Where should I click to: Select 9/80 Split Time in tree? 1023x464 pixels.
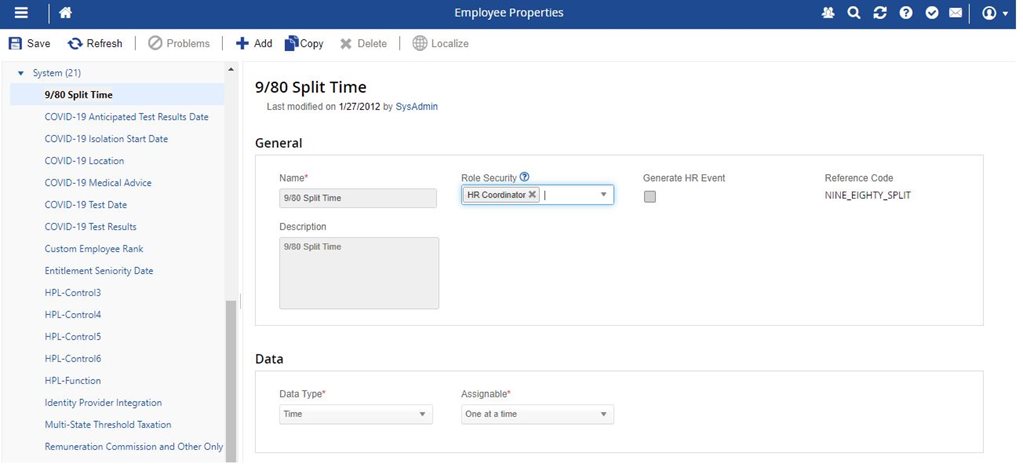coord(78,95)
